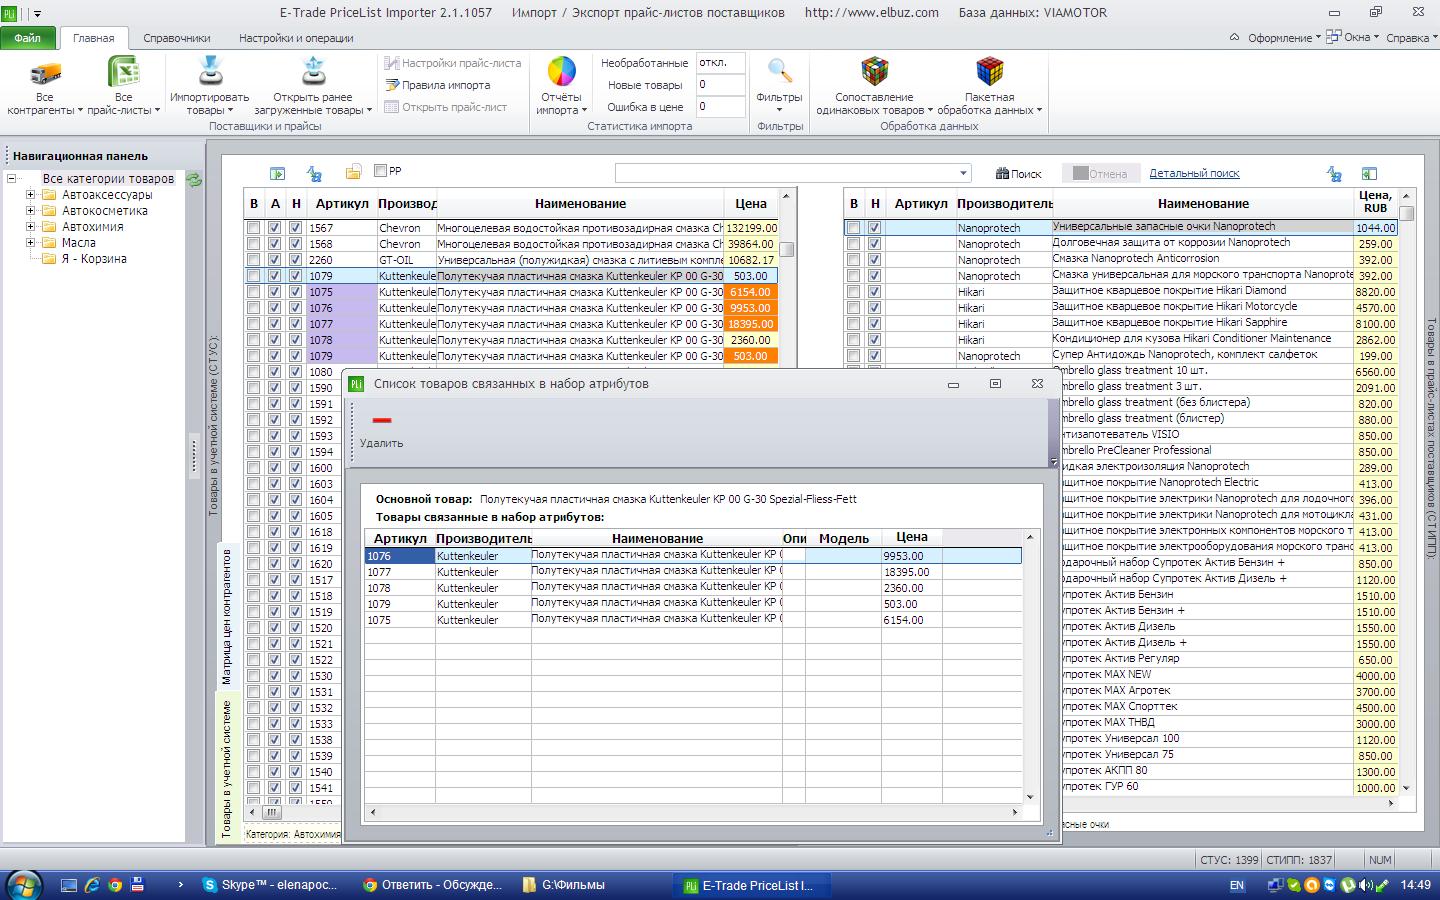Expand the Масла category

[31, 243]
